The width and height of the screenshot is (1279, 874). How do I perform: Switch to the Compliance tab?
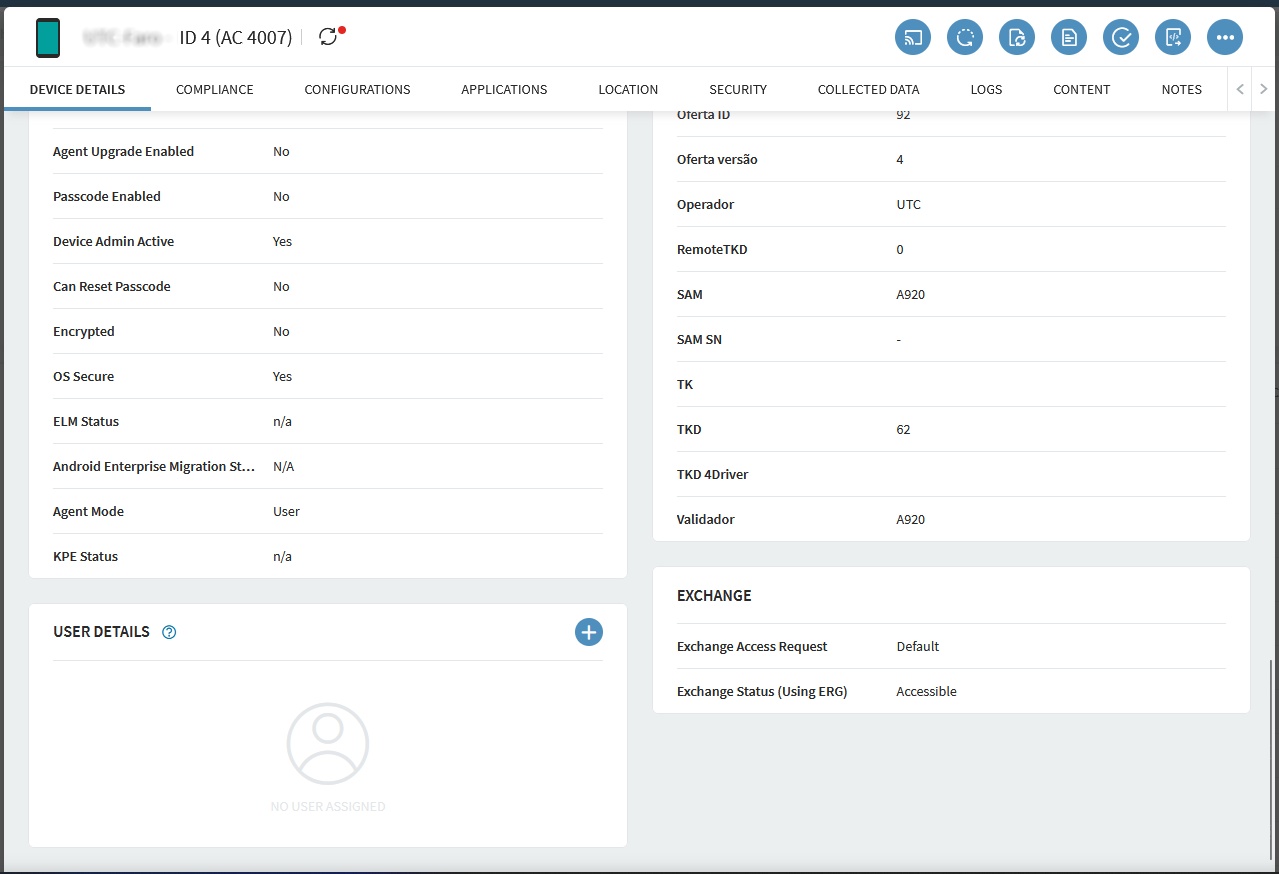pyautogui.click(x=215, y=89)
